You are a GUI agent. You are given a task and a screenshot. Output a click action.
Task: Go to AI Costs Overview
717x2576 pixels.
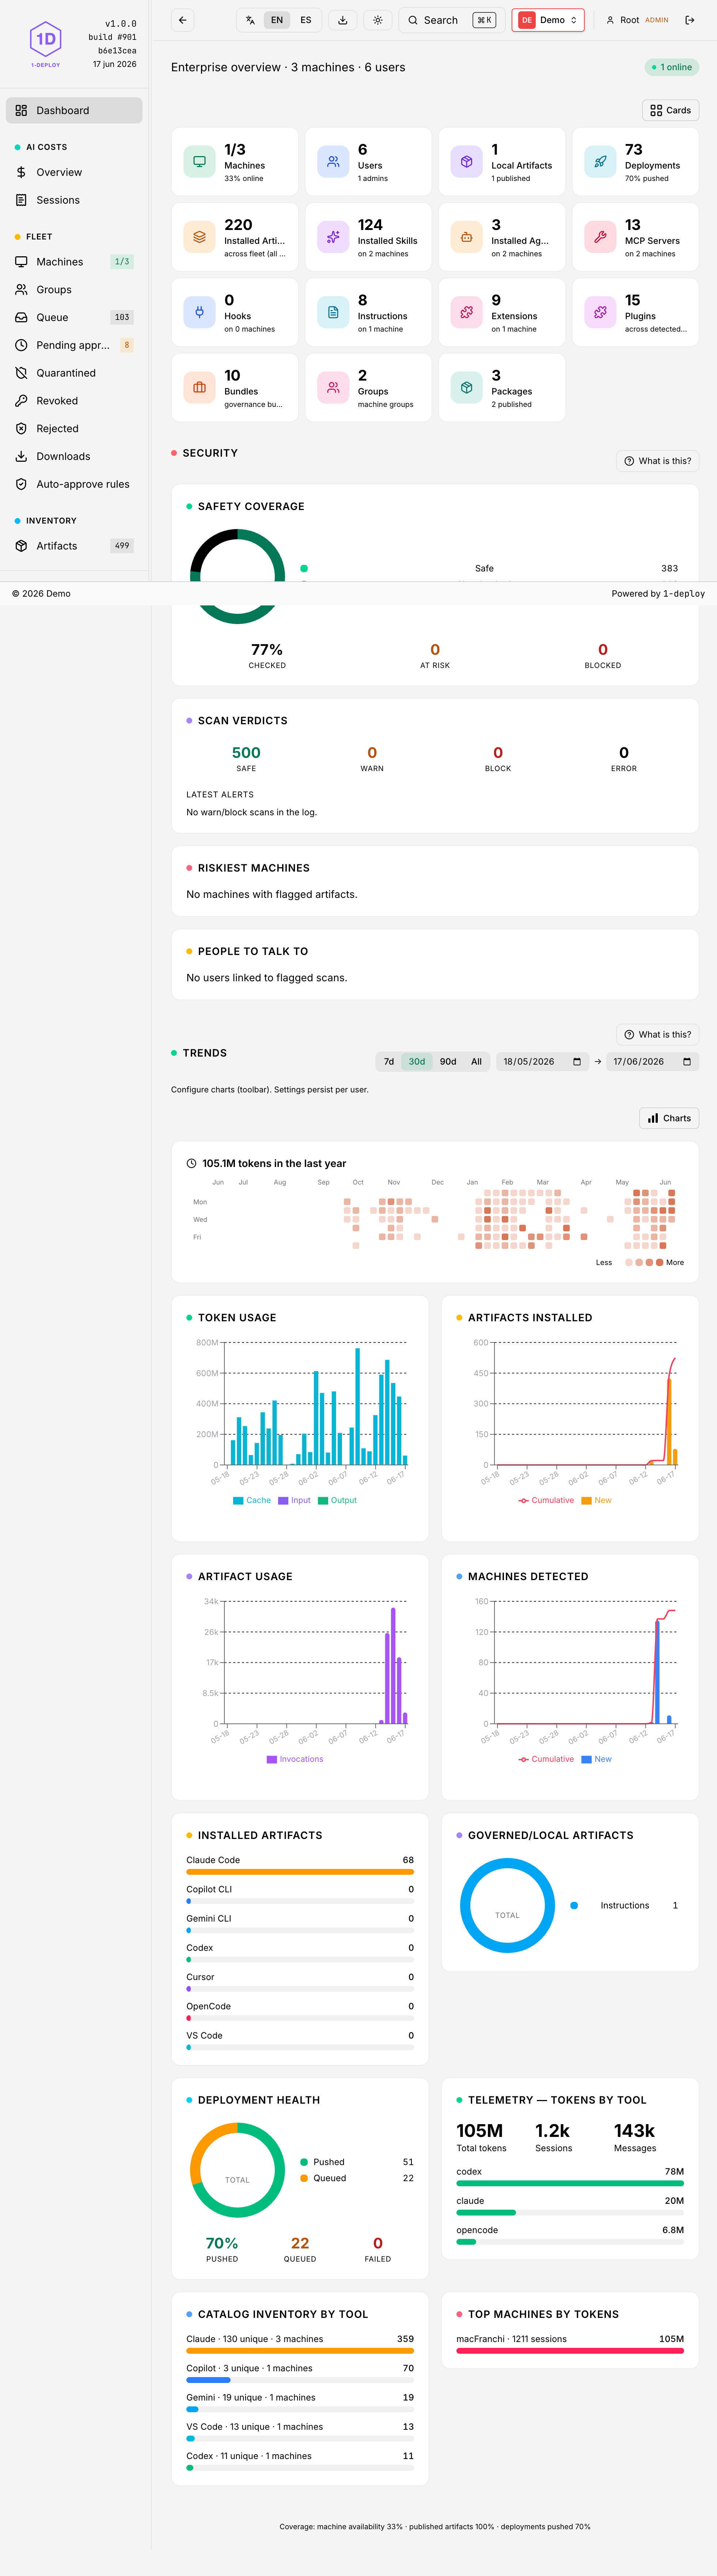(x=74, y=172)
